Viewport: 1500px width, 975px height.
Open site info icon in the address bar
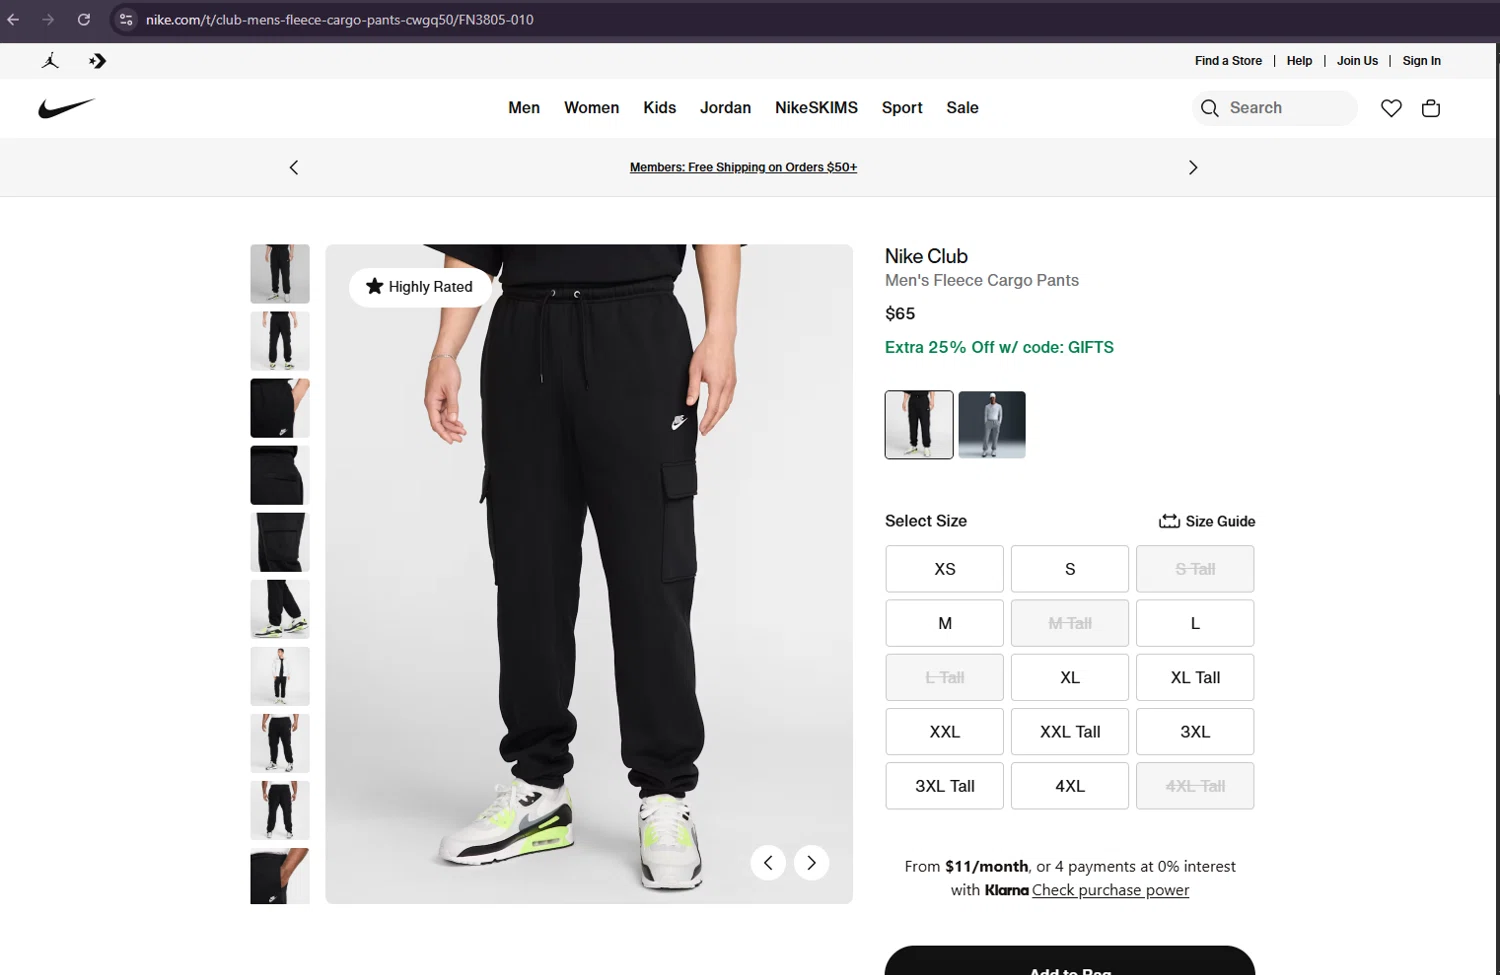(126, 19)
